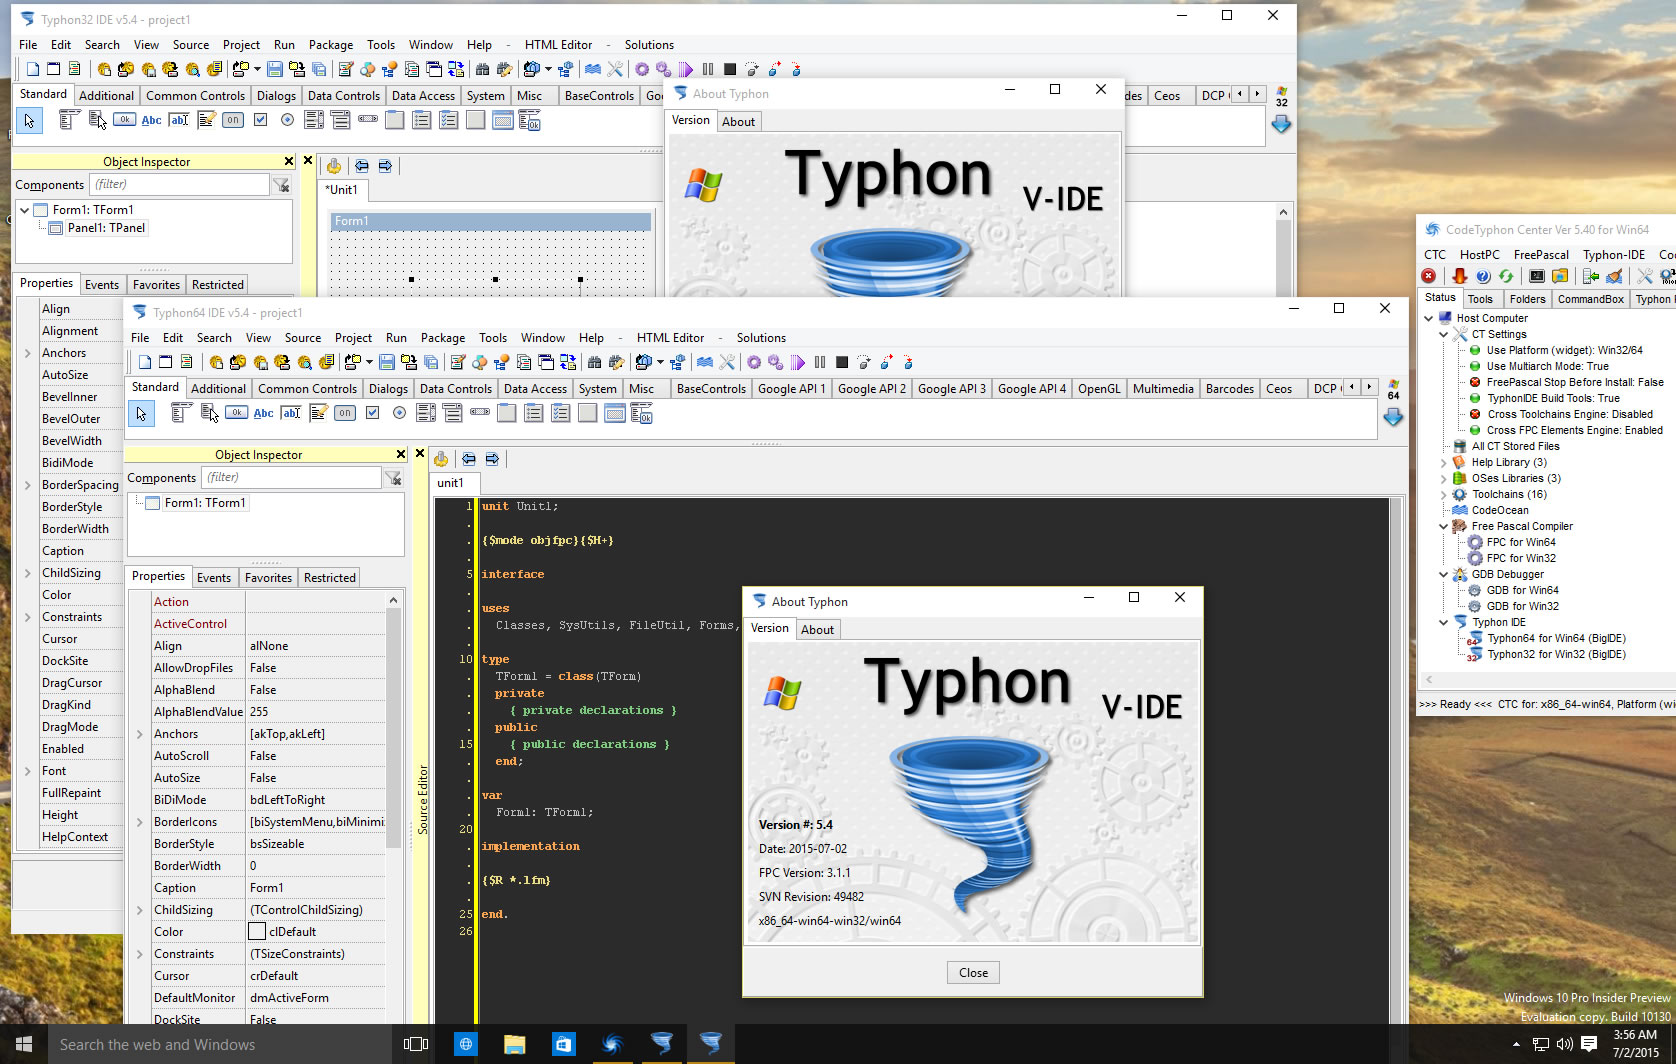
Task: Select the TToggleBox component in Typhon64 palette
Action: tap(345, 413)
